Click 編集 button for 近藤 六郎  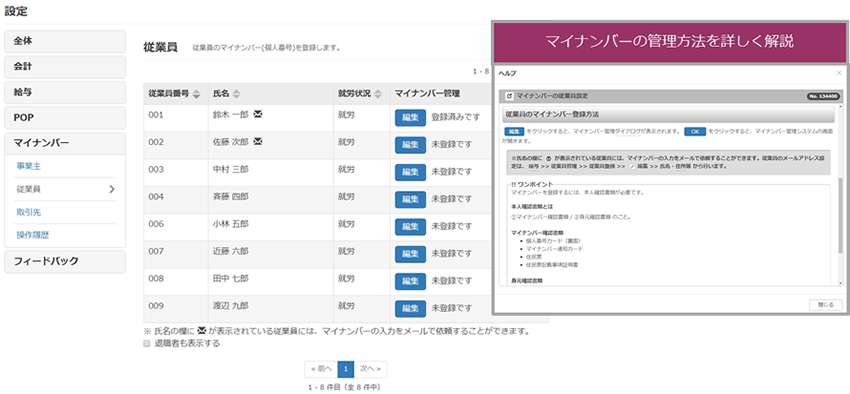(410, 253)
